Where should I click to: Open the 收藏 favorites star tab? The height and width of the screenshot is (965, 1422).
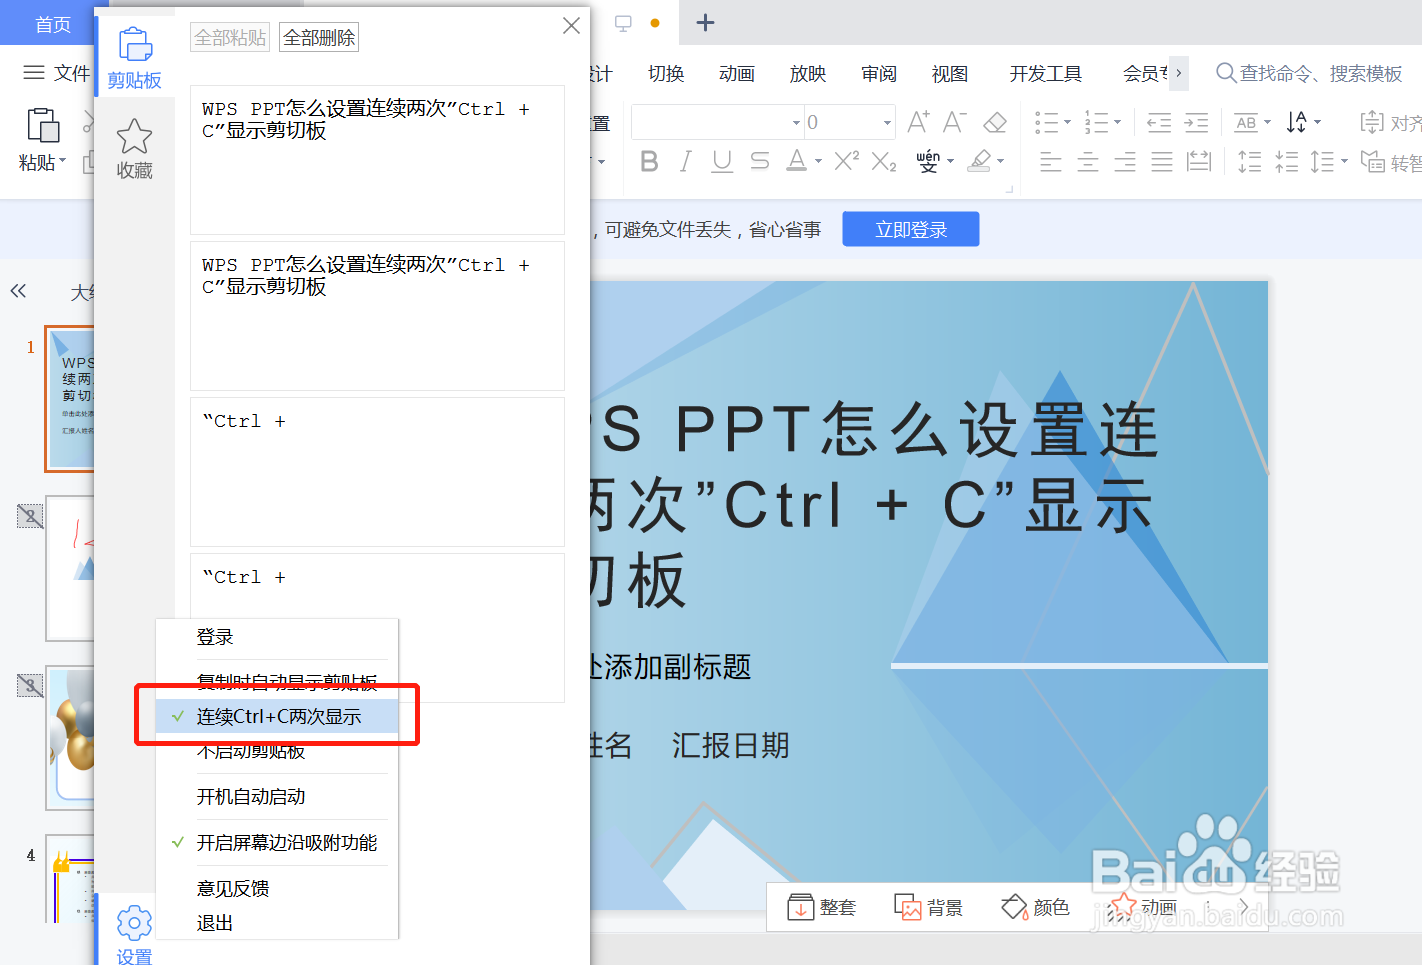pos(134,149)
